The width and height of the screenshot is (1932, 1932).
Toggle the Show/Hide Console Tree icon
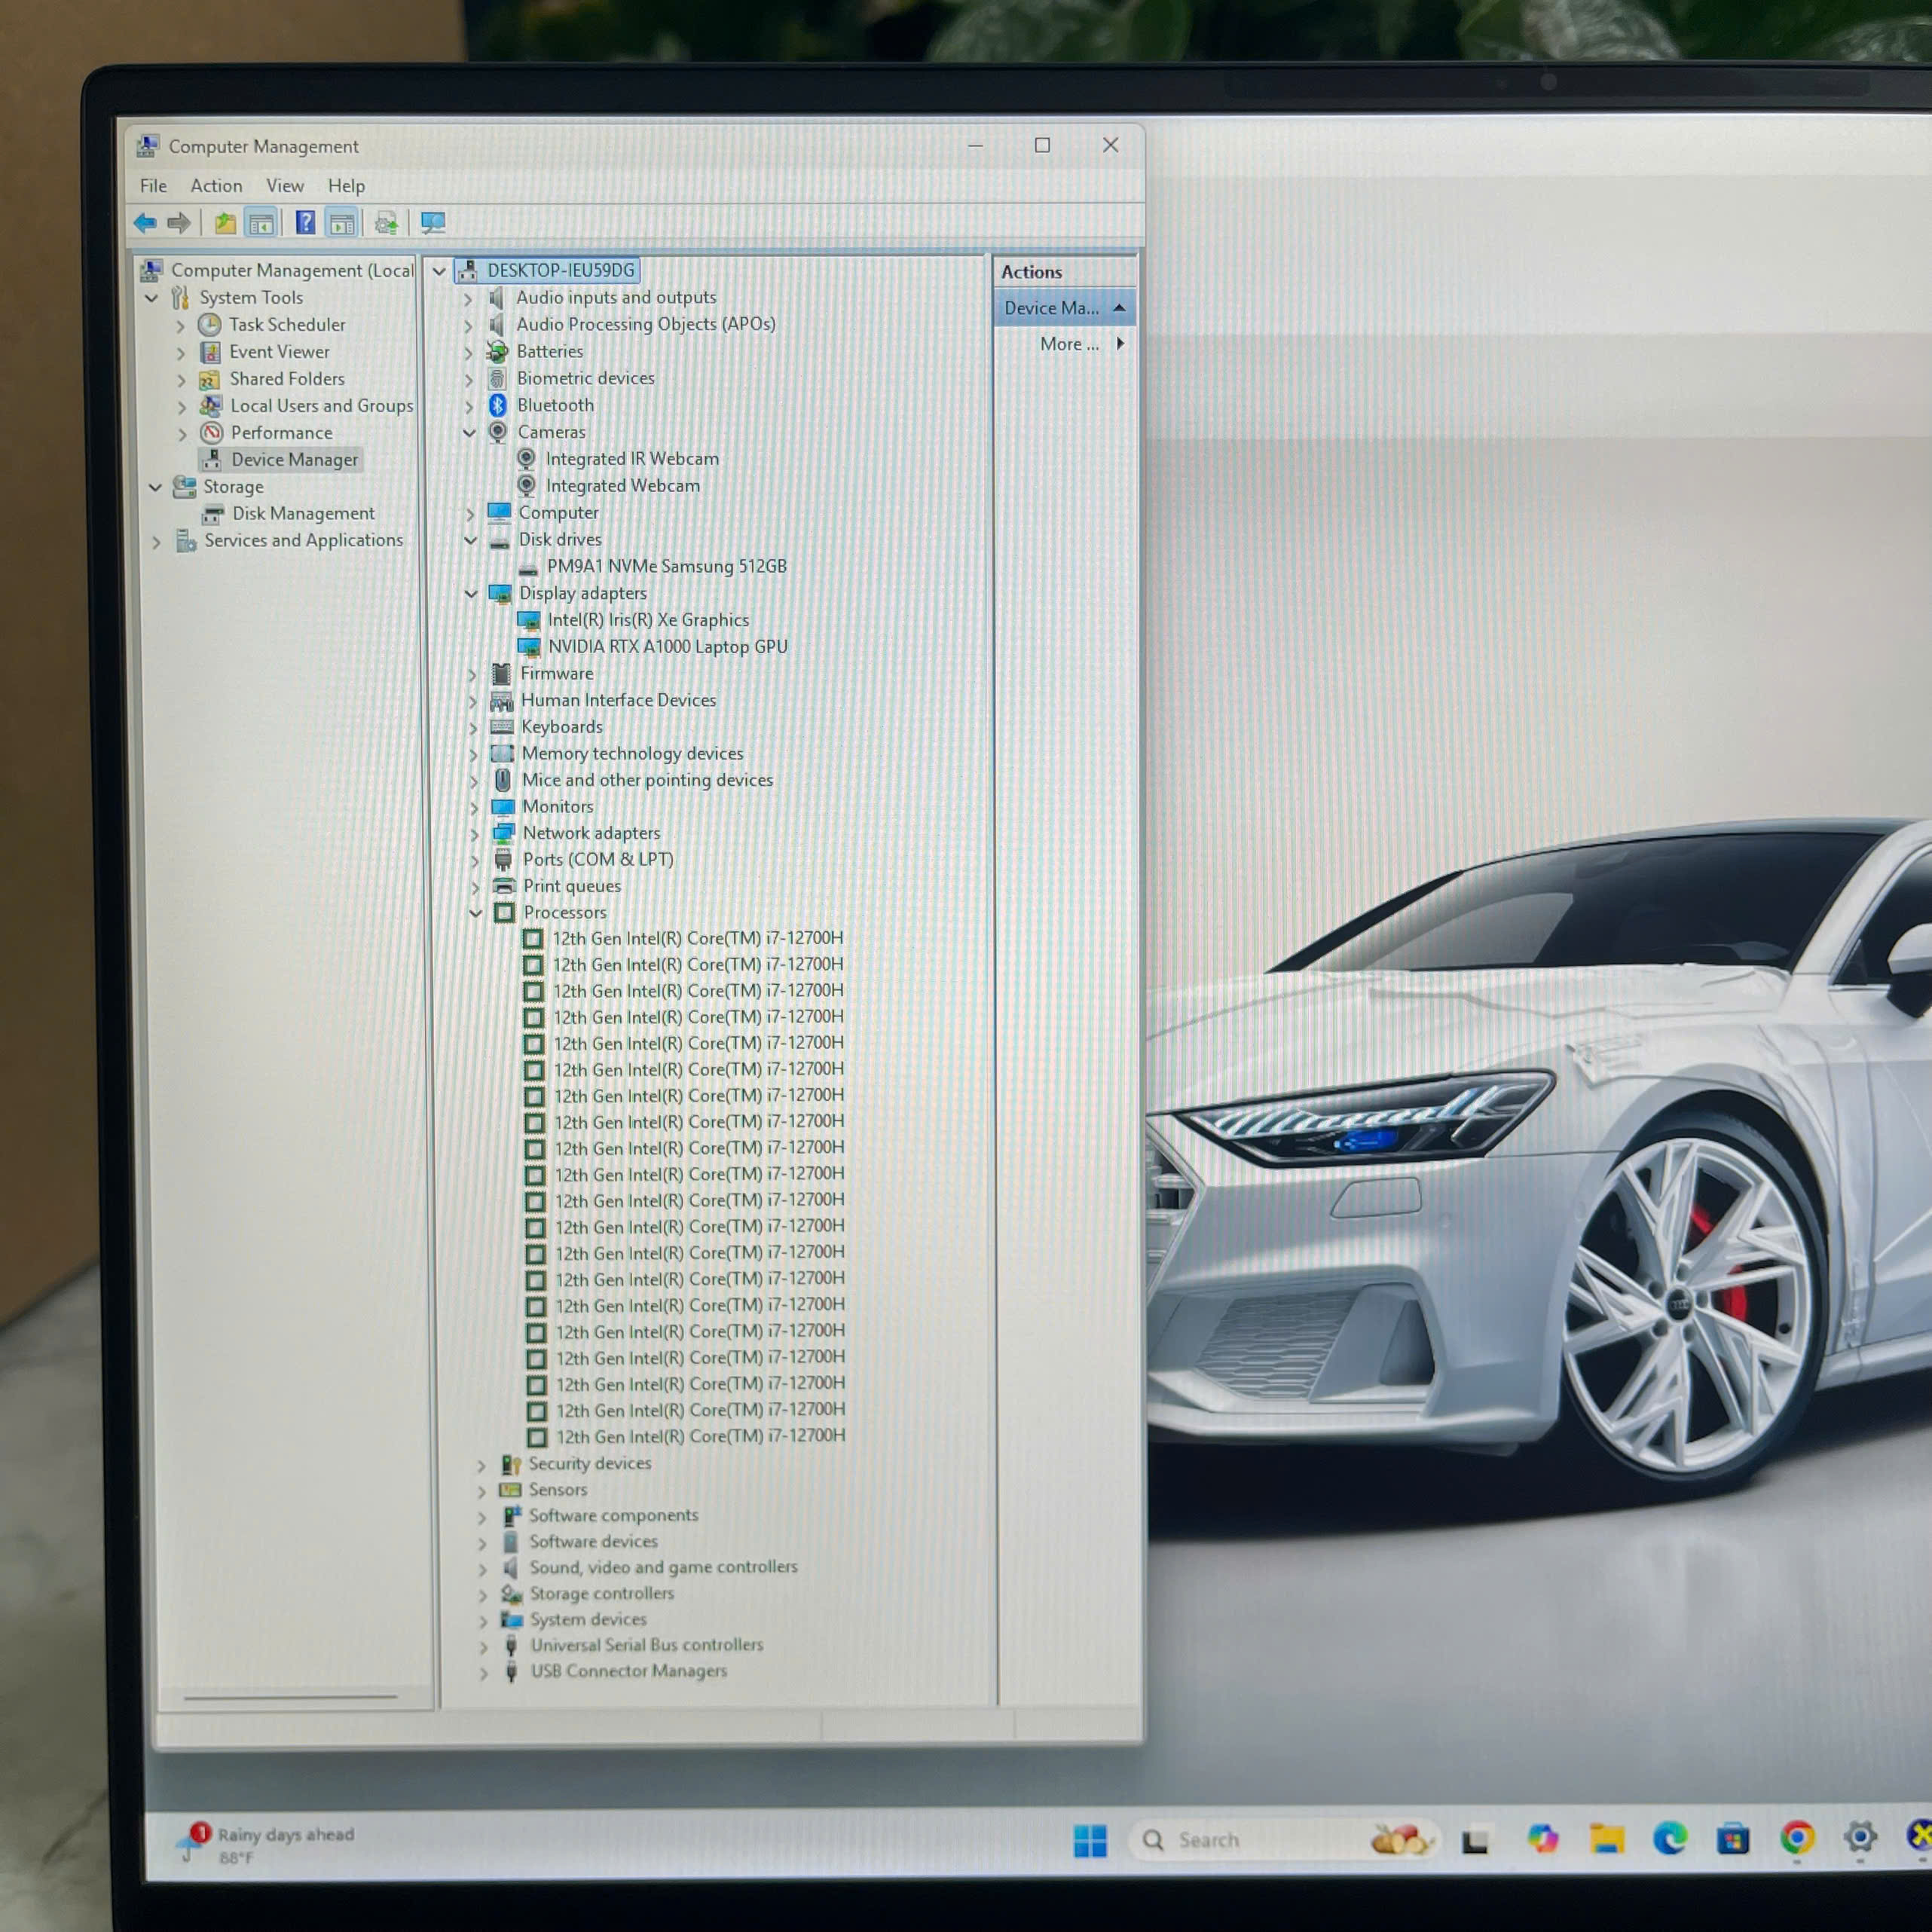(x=262, y=223)
